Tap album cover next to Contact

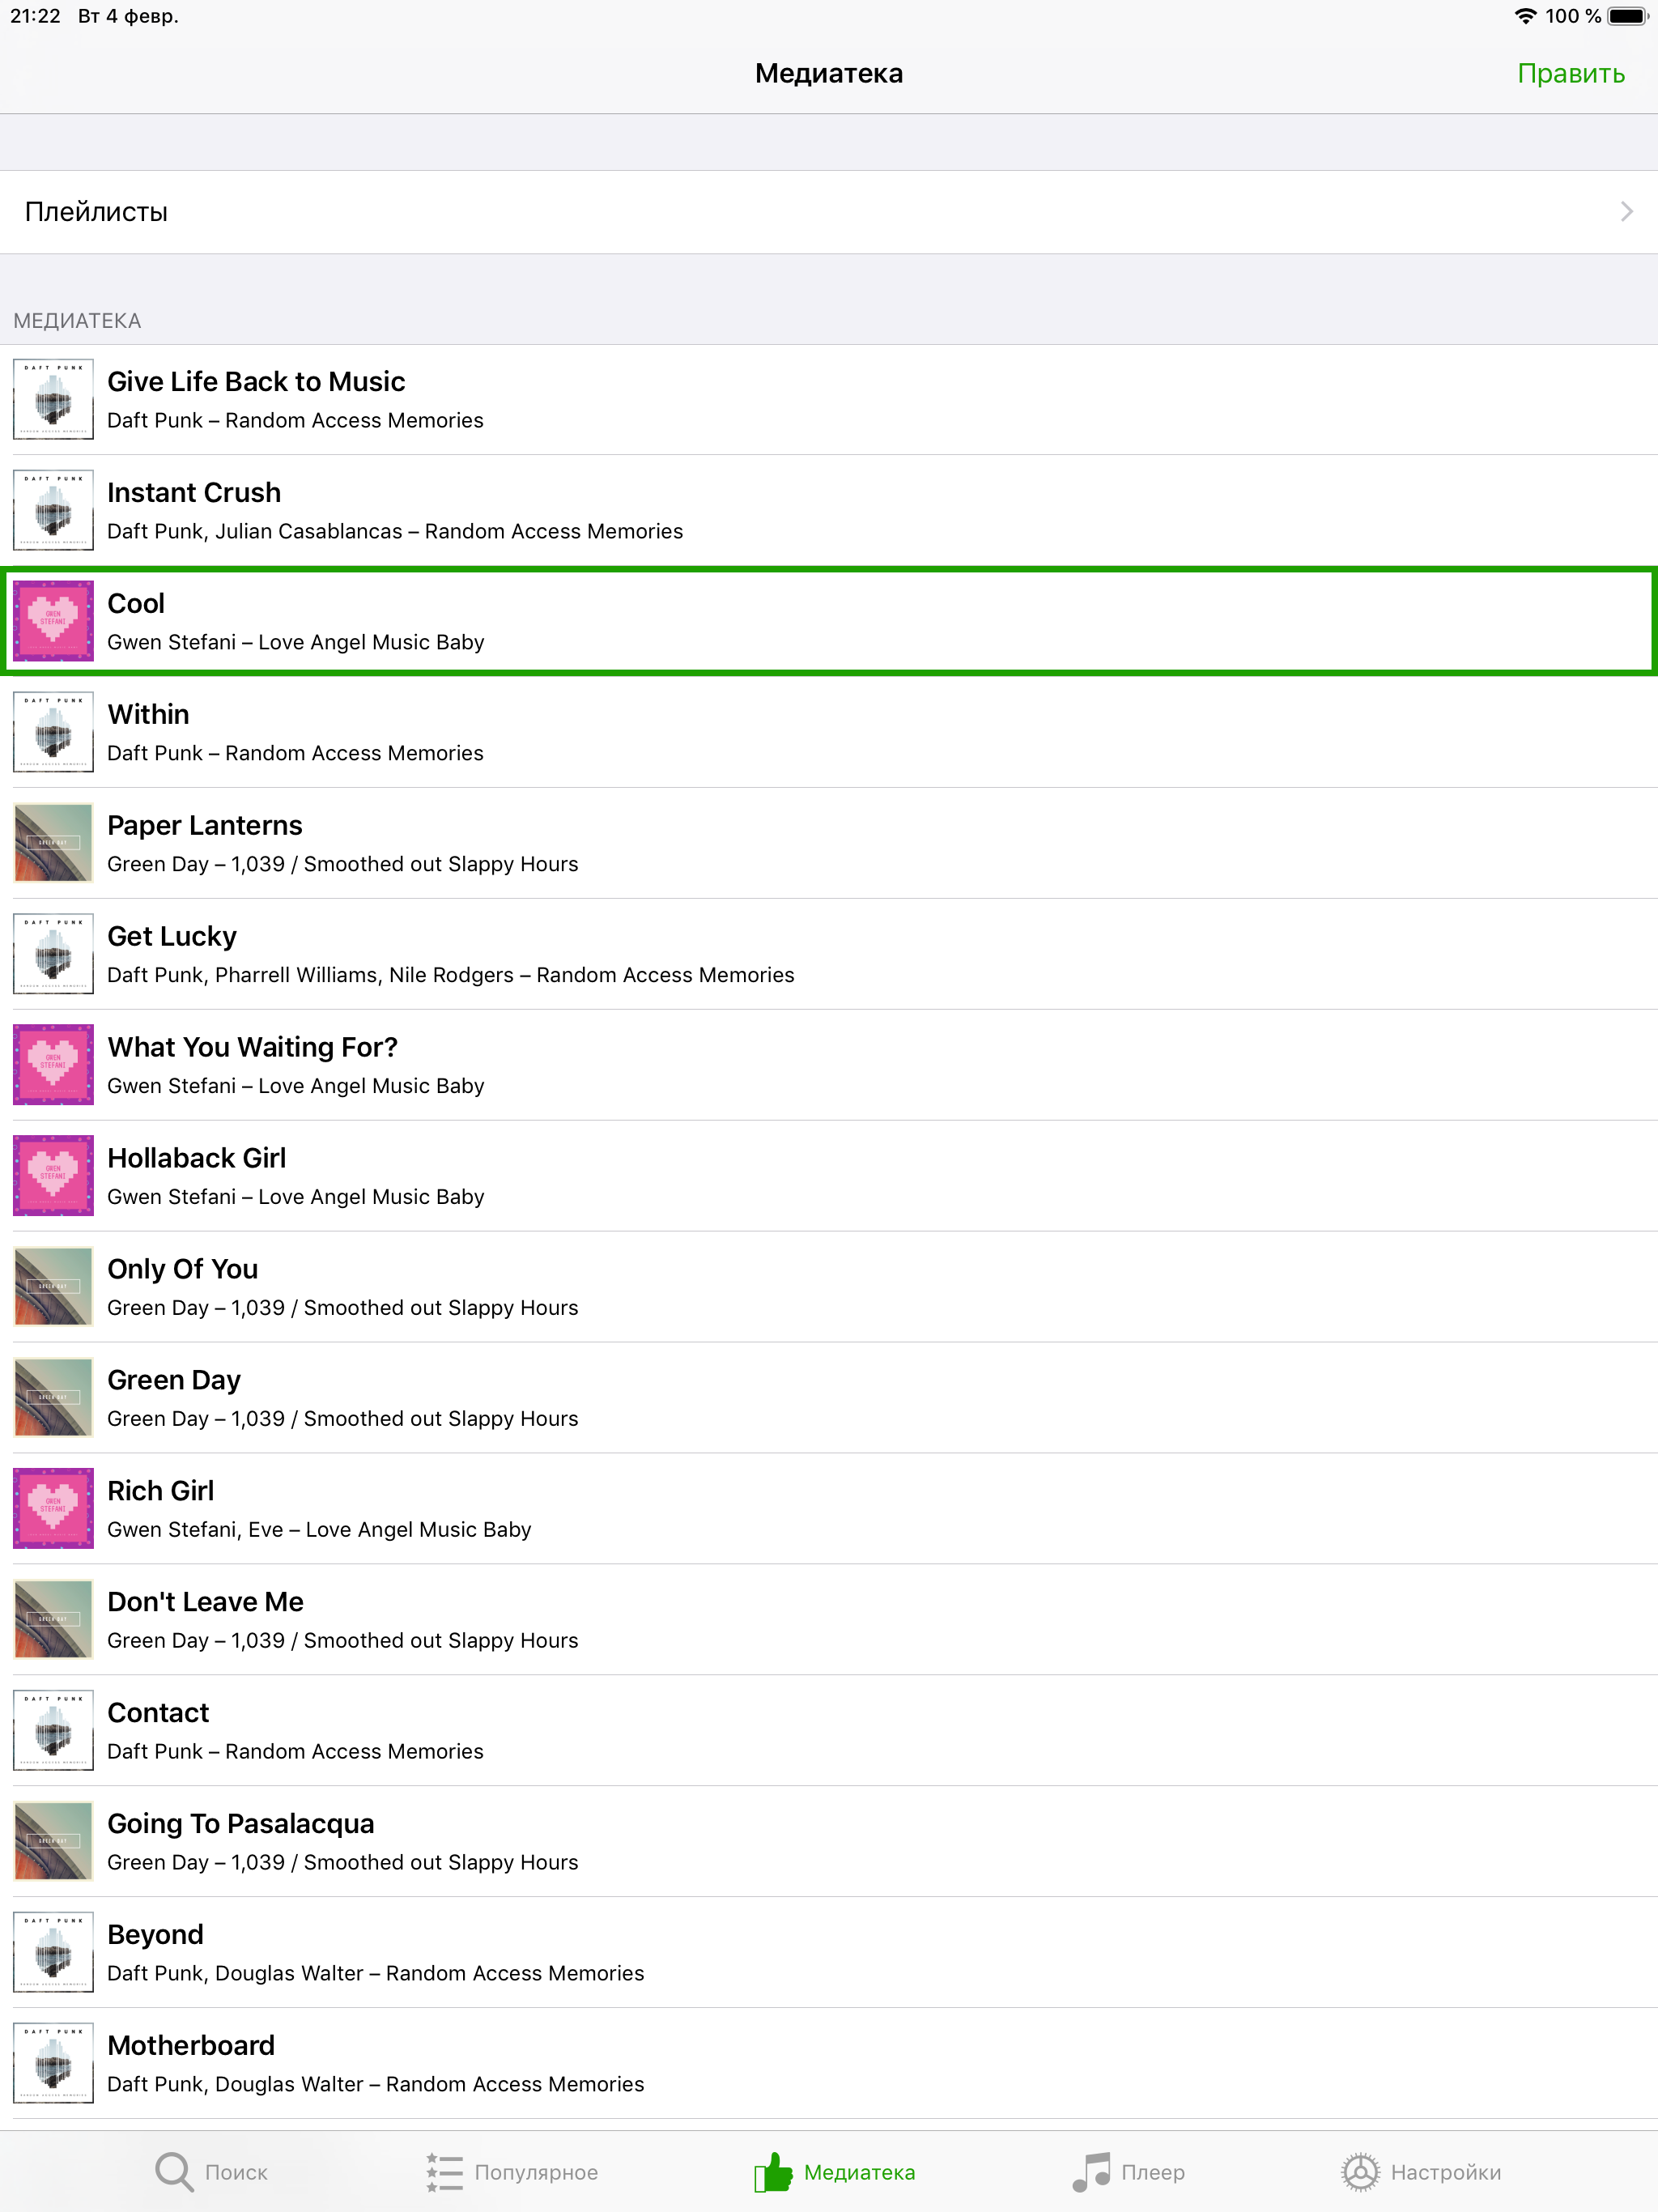click(x=53, y=1731)
